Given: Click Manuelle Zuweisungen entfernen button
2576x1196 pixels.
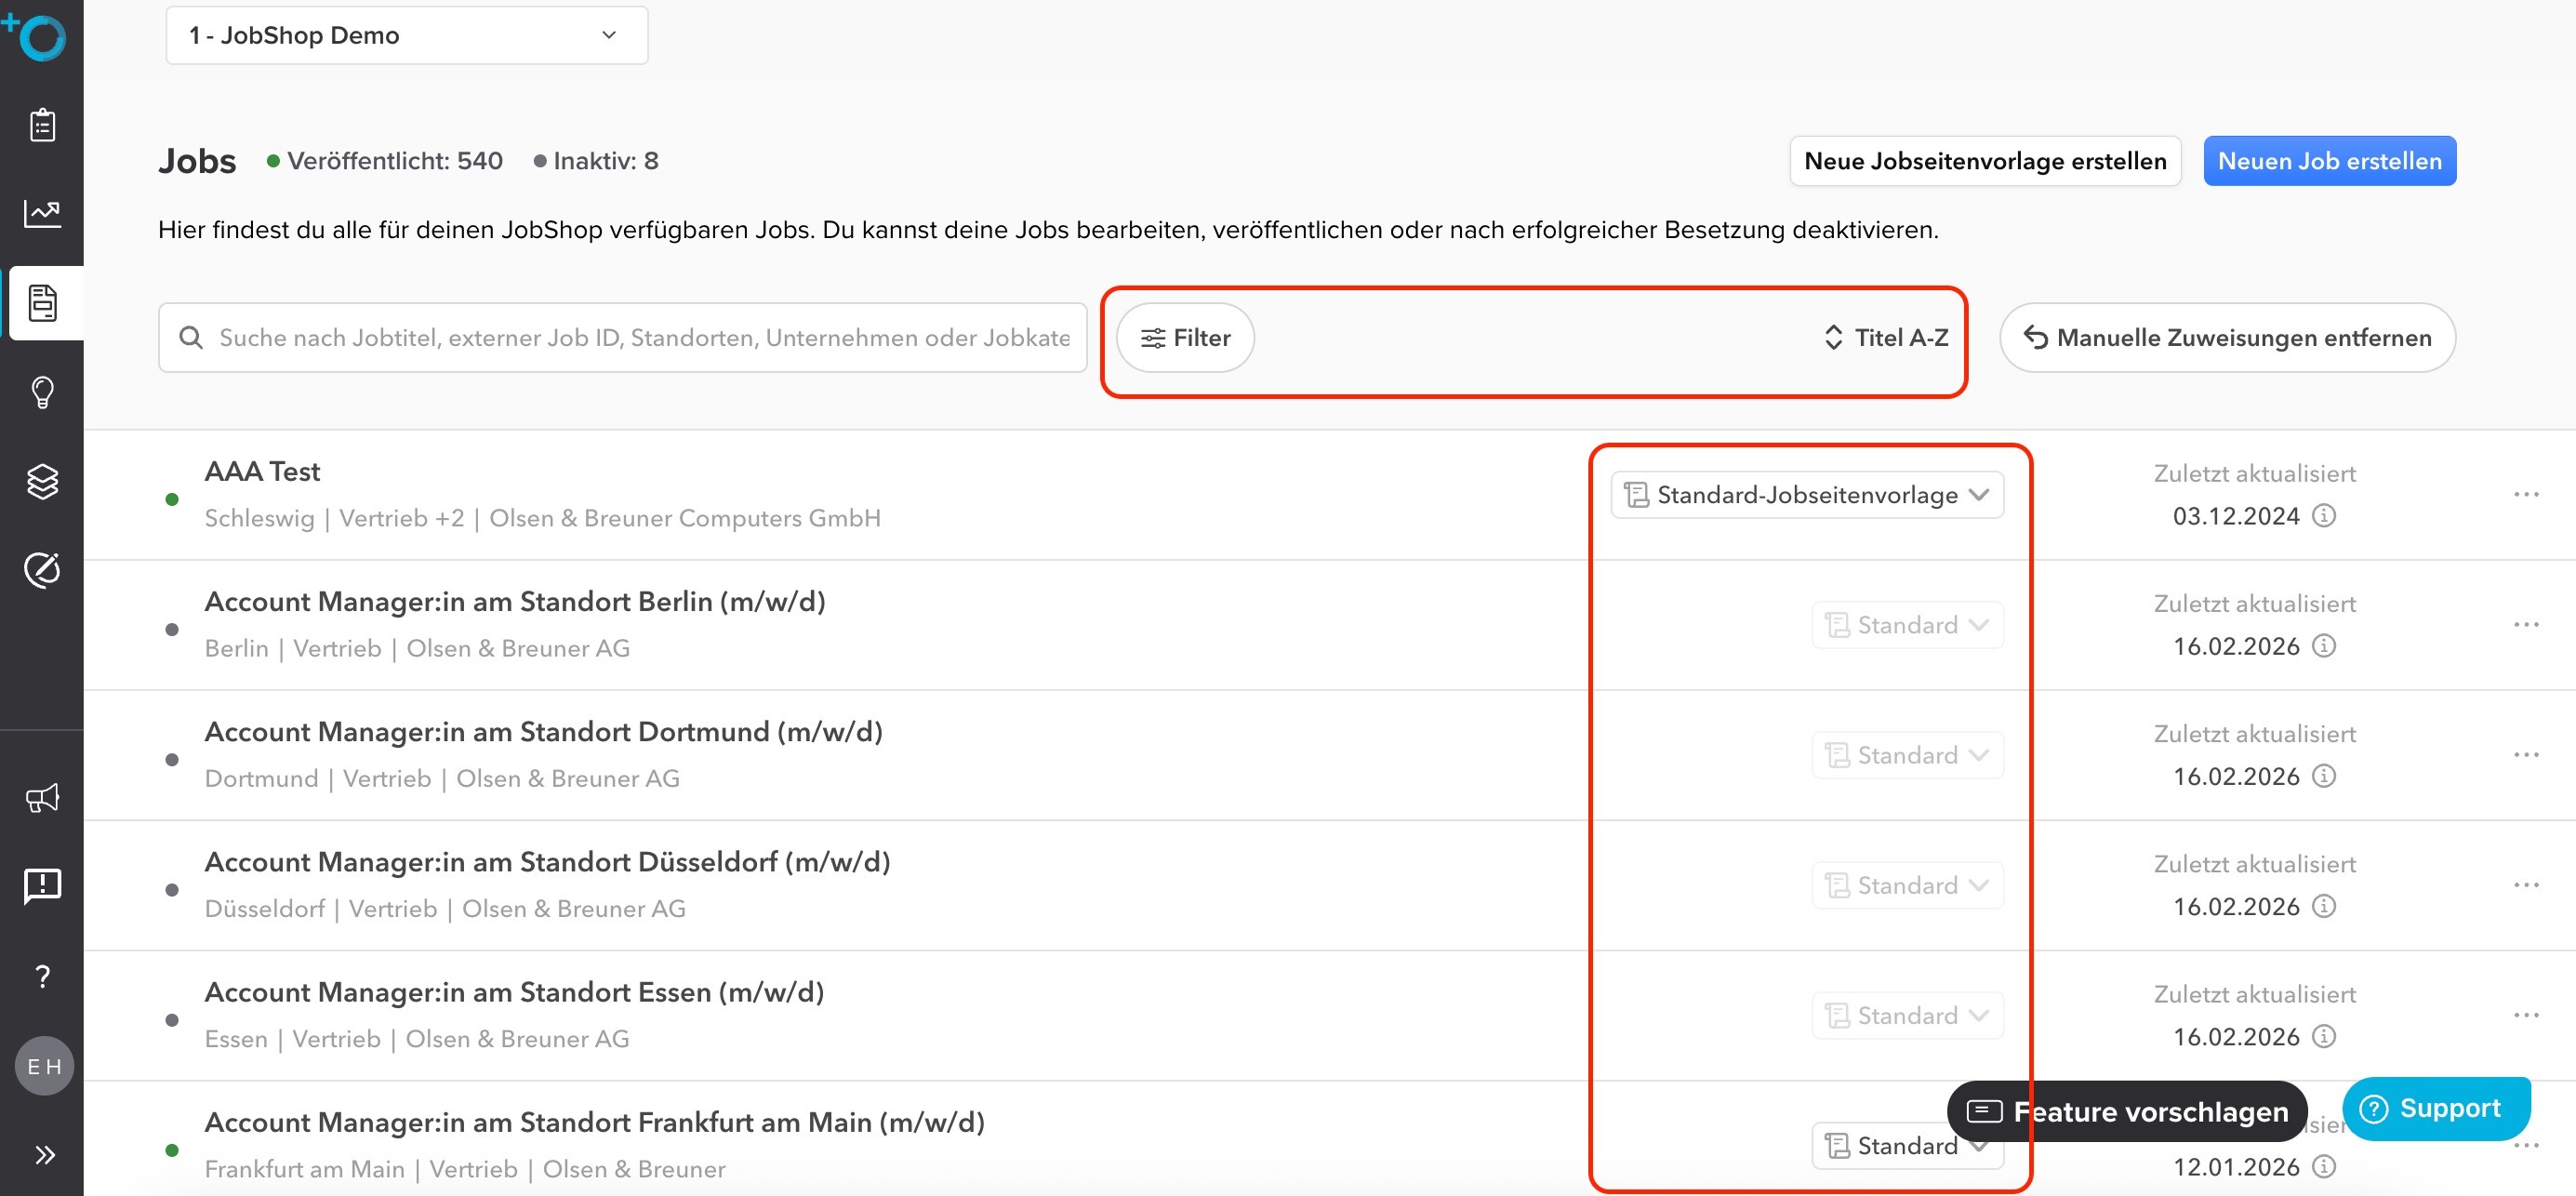Looking at the screenshot, I should pyautogui.click(x=2227, y=338).
